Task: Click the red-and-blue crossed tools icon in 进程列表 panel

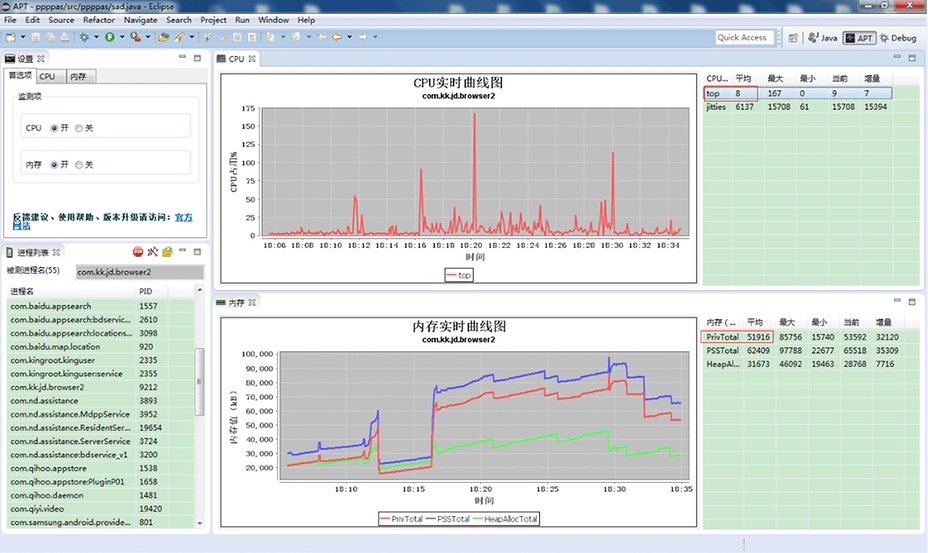Action: pos(153,252)
